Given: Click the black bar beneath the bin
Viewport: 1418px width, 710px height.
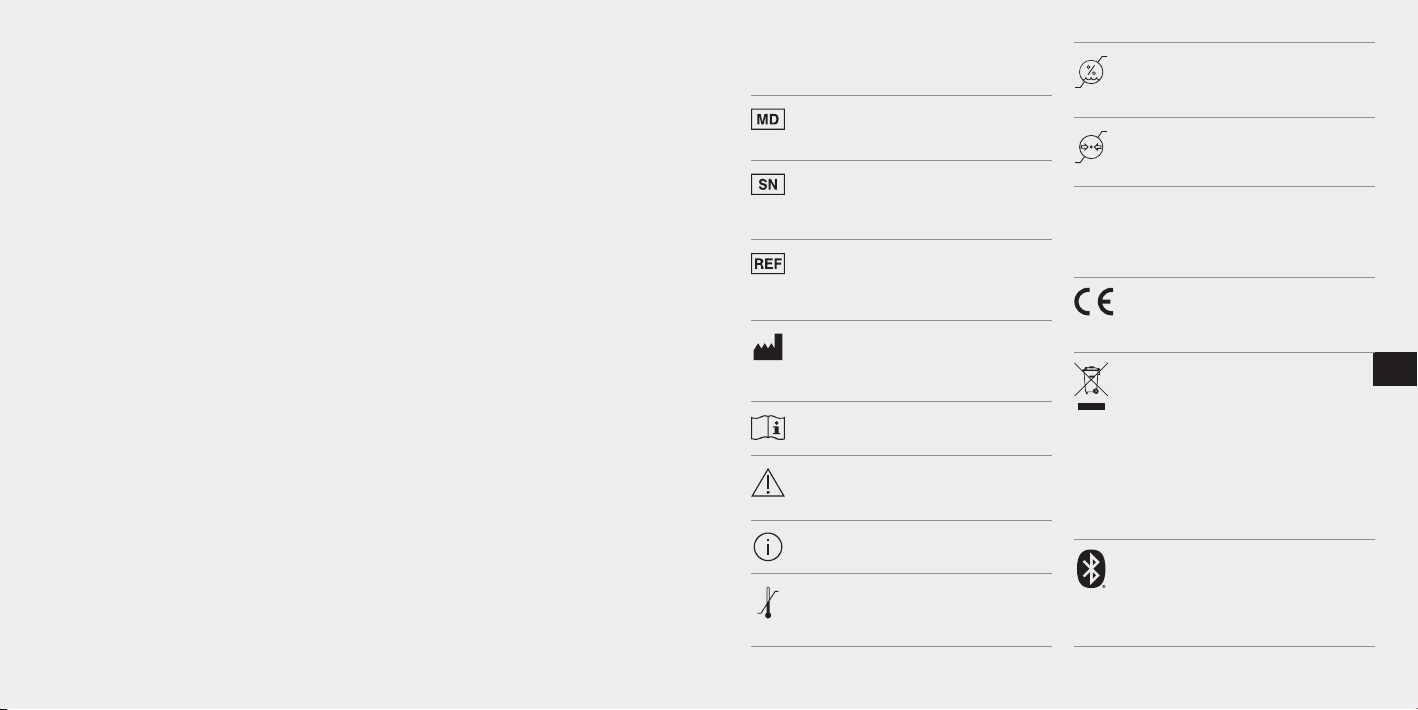Looking at the screenshot, I should [x=1092, y=406].
